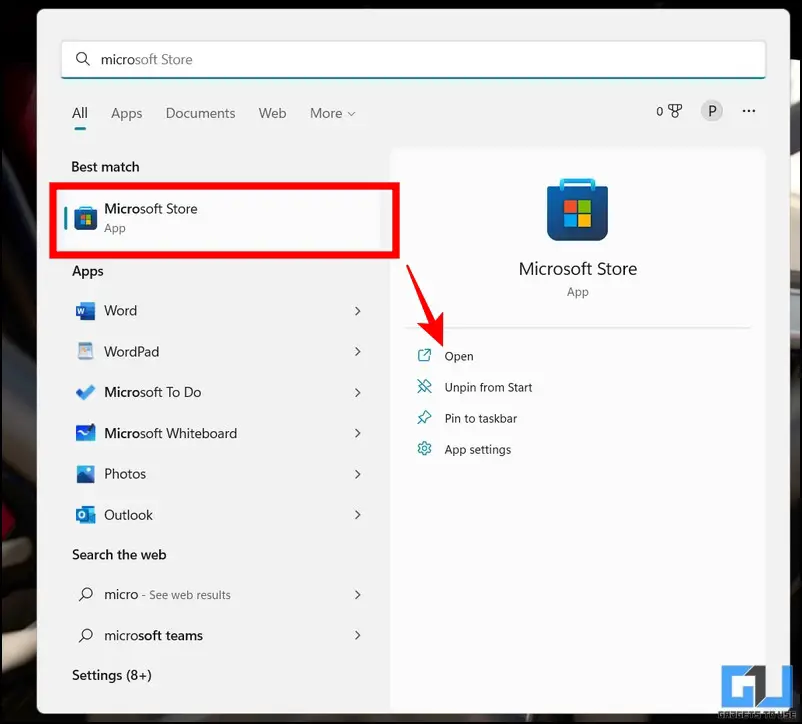802x724 pixels.
Task: Switch to the Apps filter tab
Action: tap(127, 113)
